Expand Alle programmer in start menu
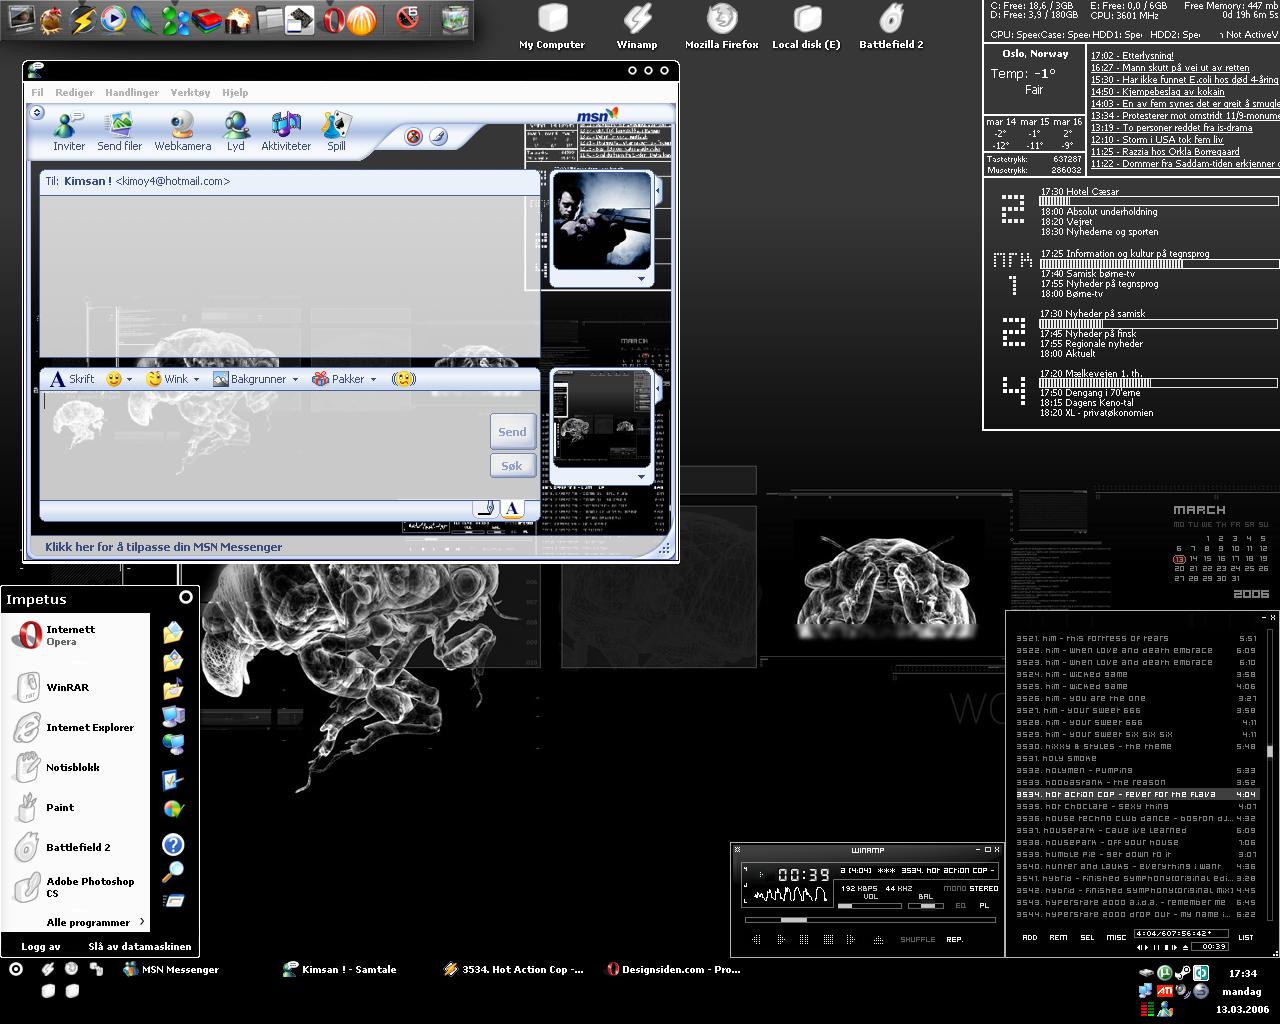The width and height of the screenshot is (1280, 1024). pyautogui.click(x=95, y=922)
